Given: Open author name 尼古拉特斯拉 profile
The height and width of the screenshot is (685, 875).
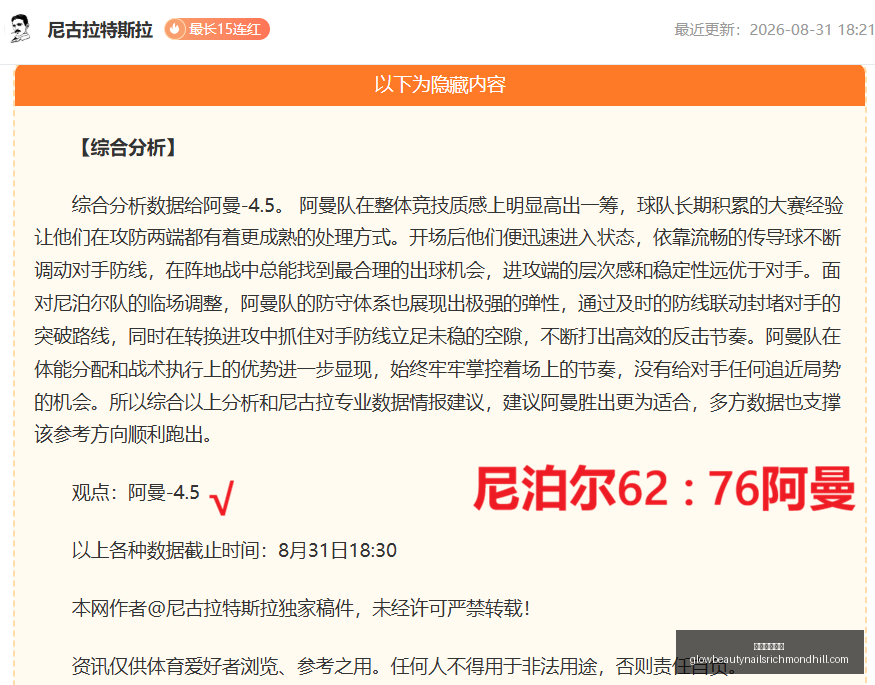Looking at the screenshot, I should (x=100, y=30).
